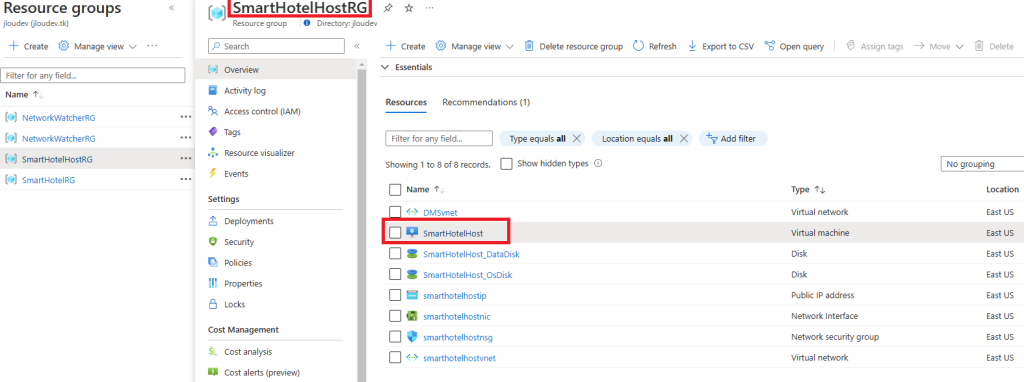This screenshot has width=1024, height=382.
Task: Check the SmartHotelHost_OsDisk row checkbox
Action: (394, 274)
